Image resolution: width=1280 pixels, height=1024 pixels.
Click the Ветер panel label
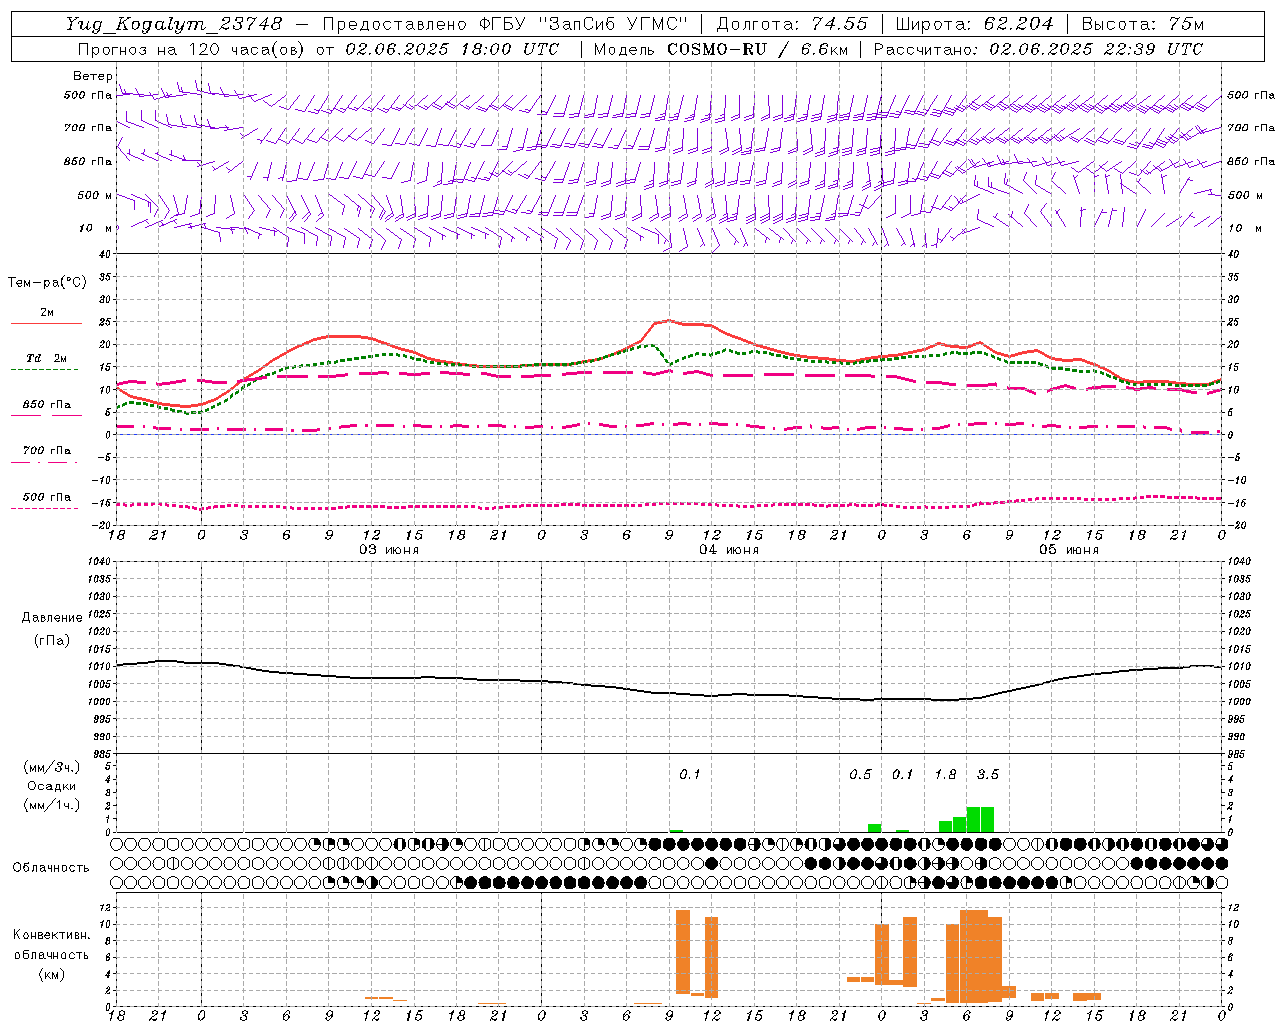click(x=93, y=76)
